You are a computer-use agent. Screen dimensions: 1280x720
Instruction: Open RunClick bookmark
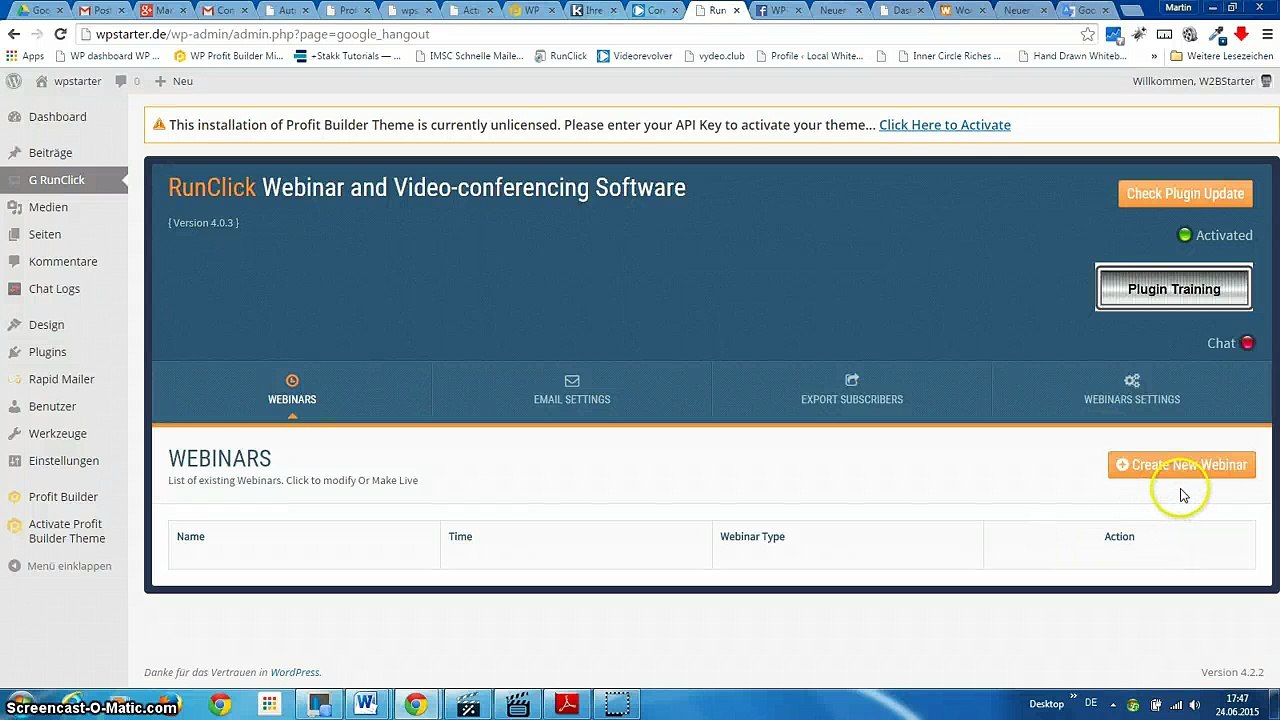[x=560, y=56]
